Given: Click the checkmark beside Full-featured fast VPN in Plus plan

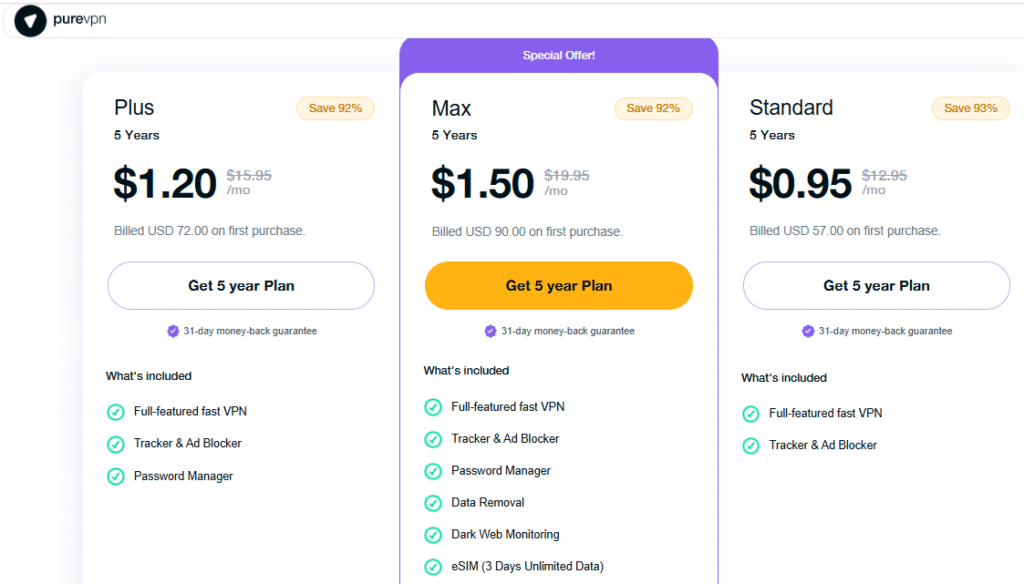Looking at the screenshot, I should point(115,411).
